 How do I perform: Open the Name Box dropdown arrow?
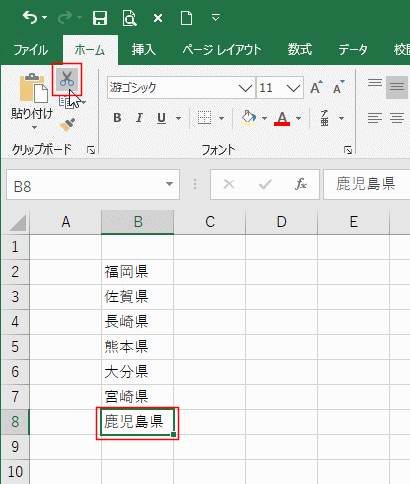point(169,184)
